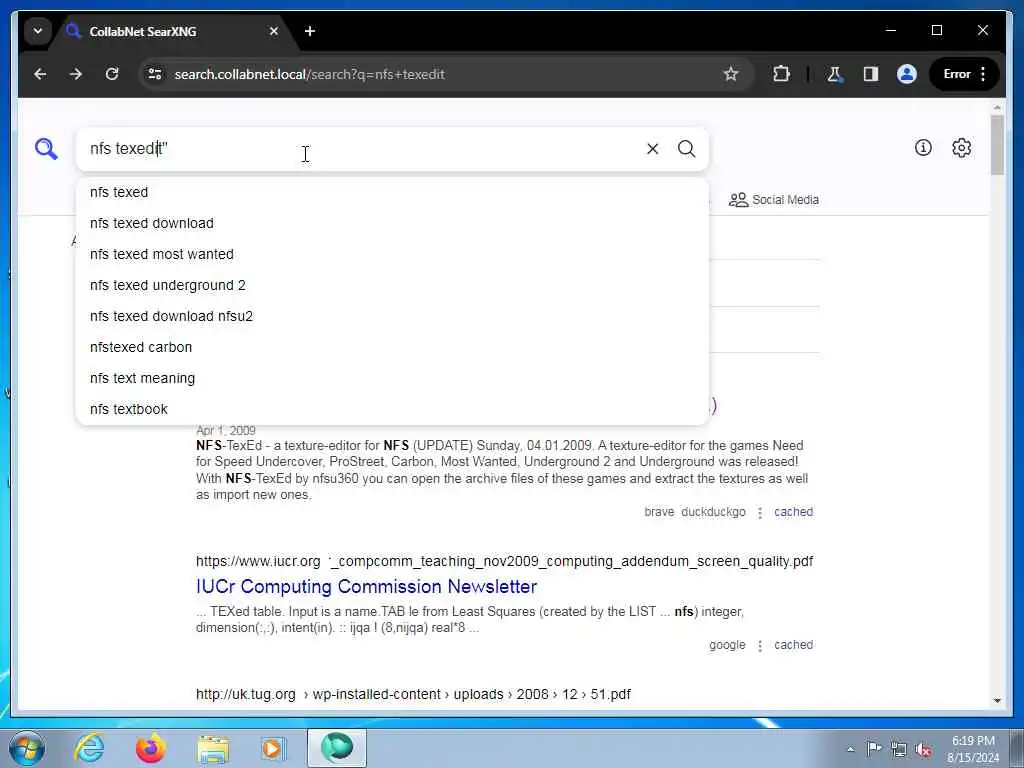Go back to the previous page
The height and width of the screenshot is (768, 1024).
point(40,74)
